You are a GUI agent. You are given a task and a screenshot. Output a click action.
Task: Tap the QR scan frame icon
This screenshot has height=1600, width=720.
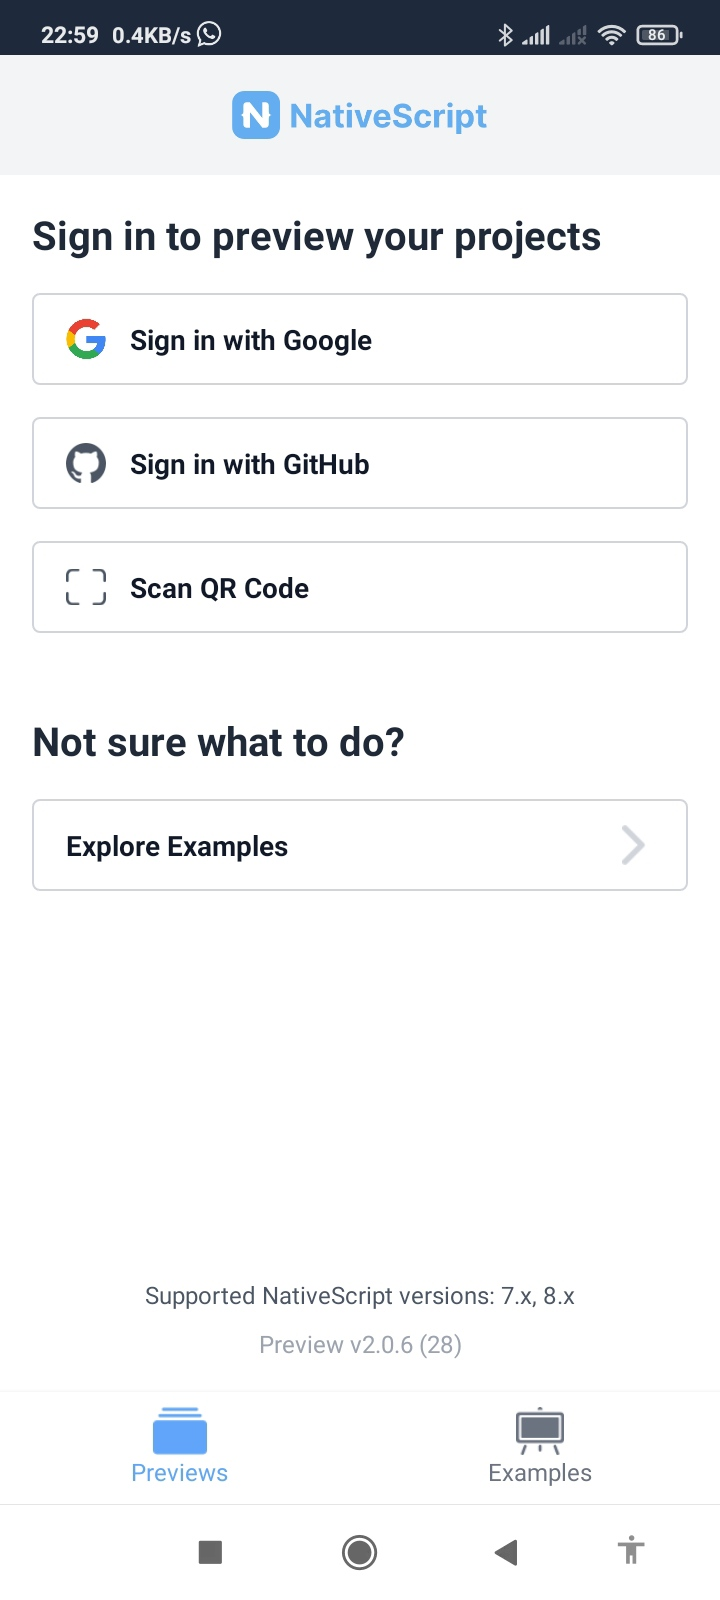click(x=86, y=587)
